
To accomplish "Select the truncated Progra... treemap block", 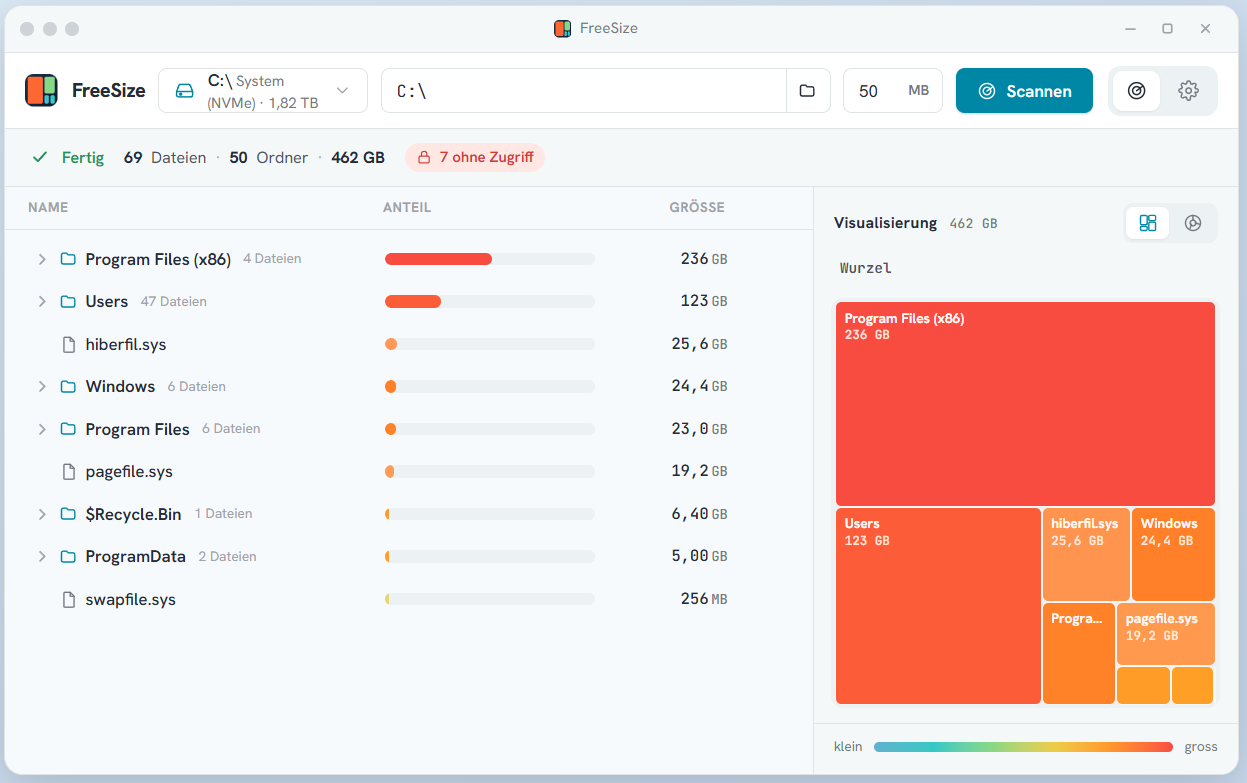I will pos(1079,653).
